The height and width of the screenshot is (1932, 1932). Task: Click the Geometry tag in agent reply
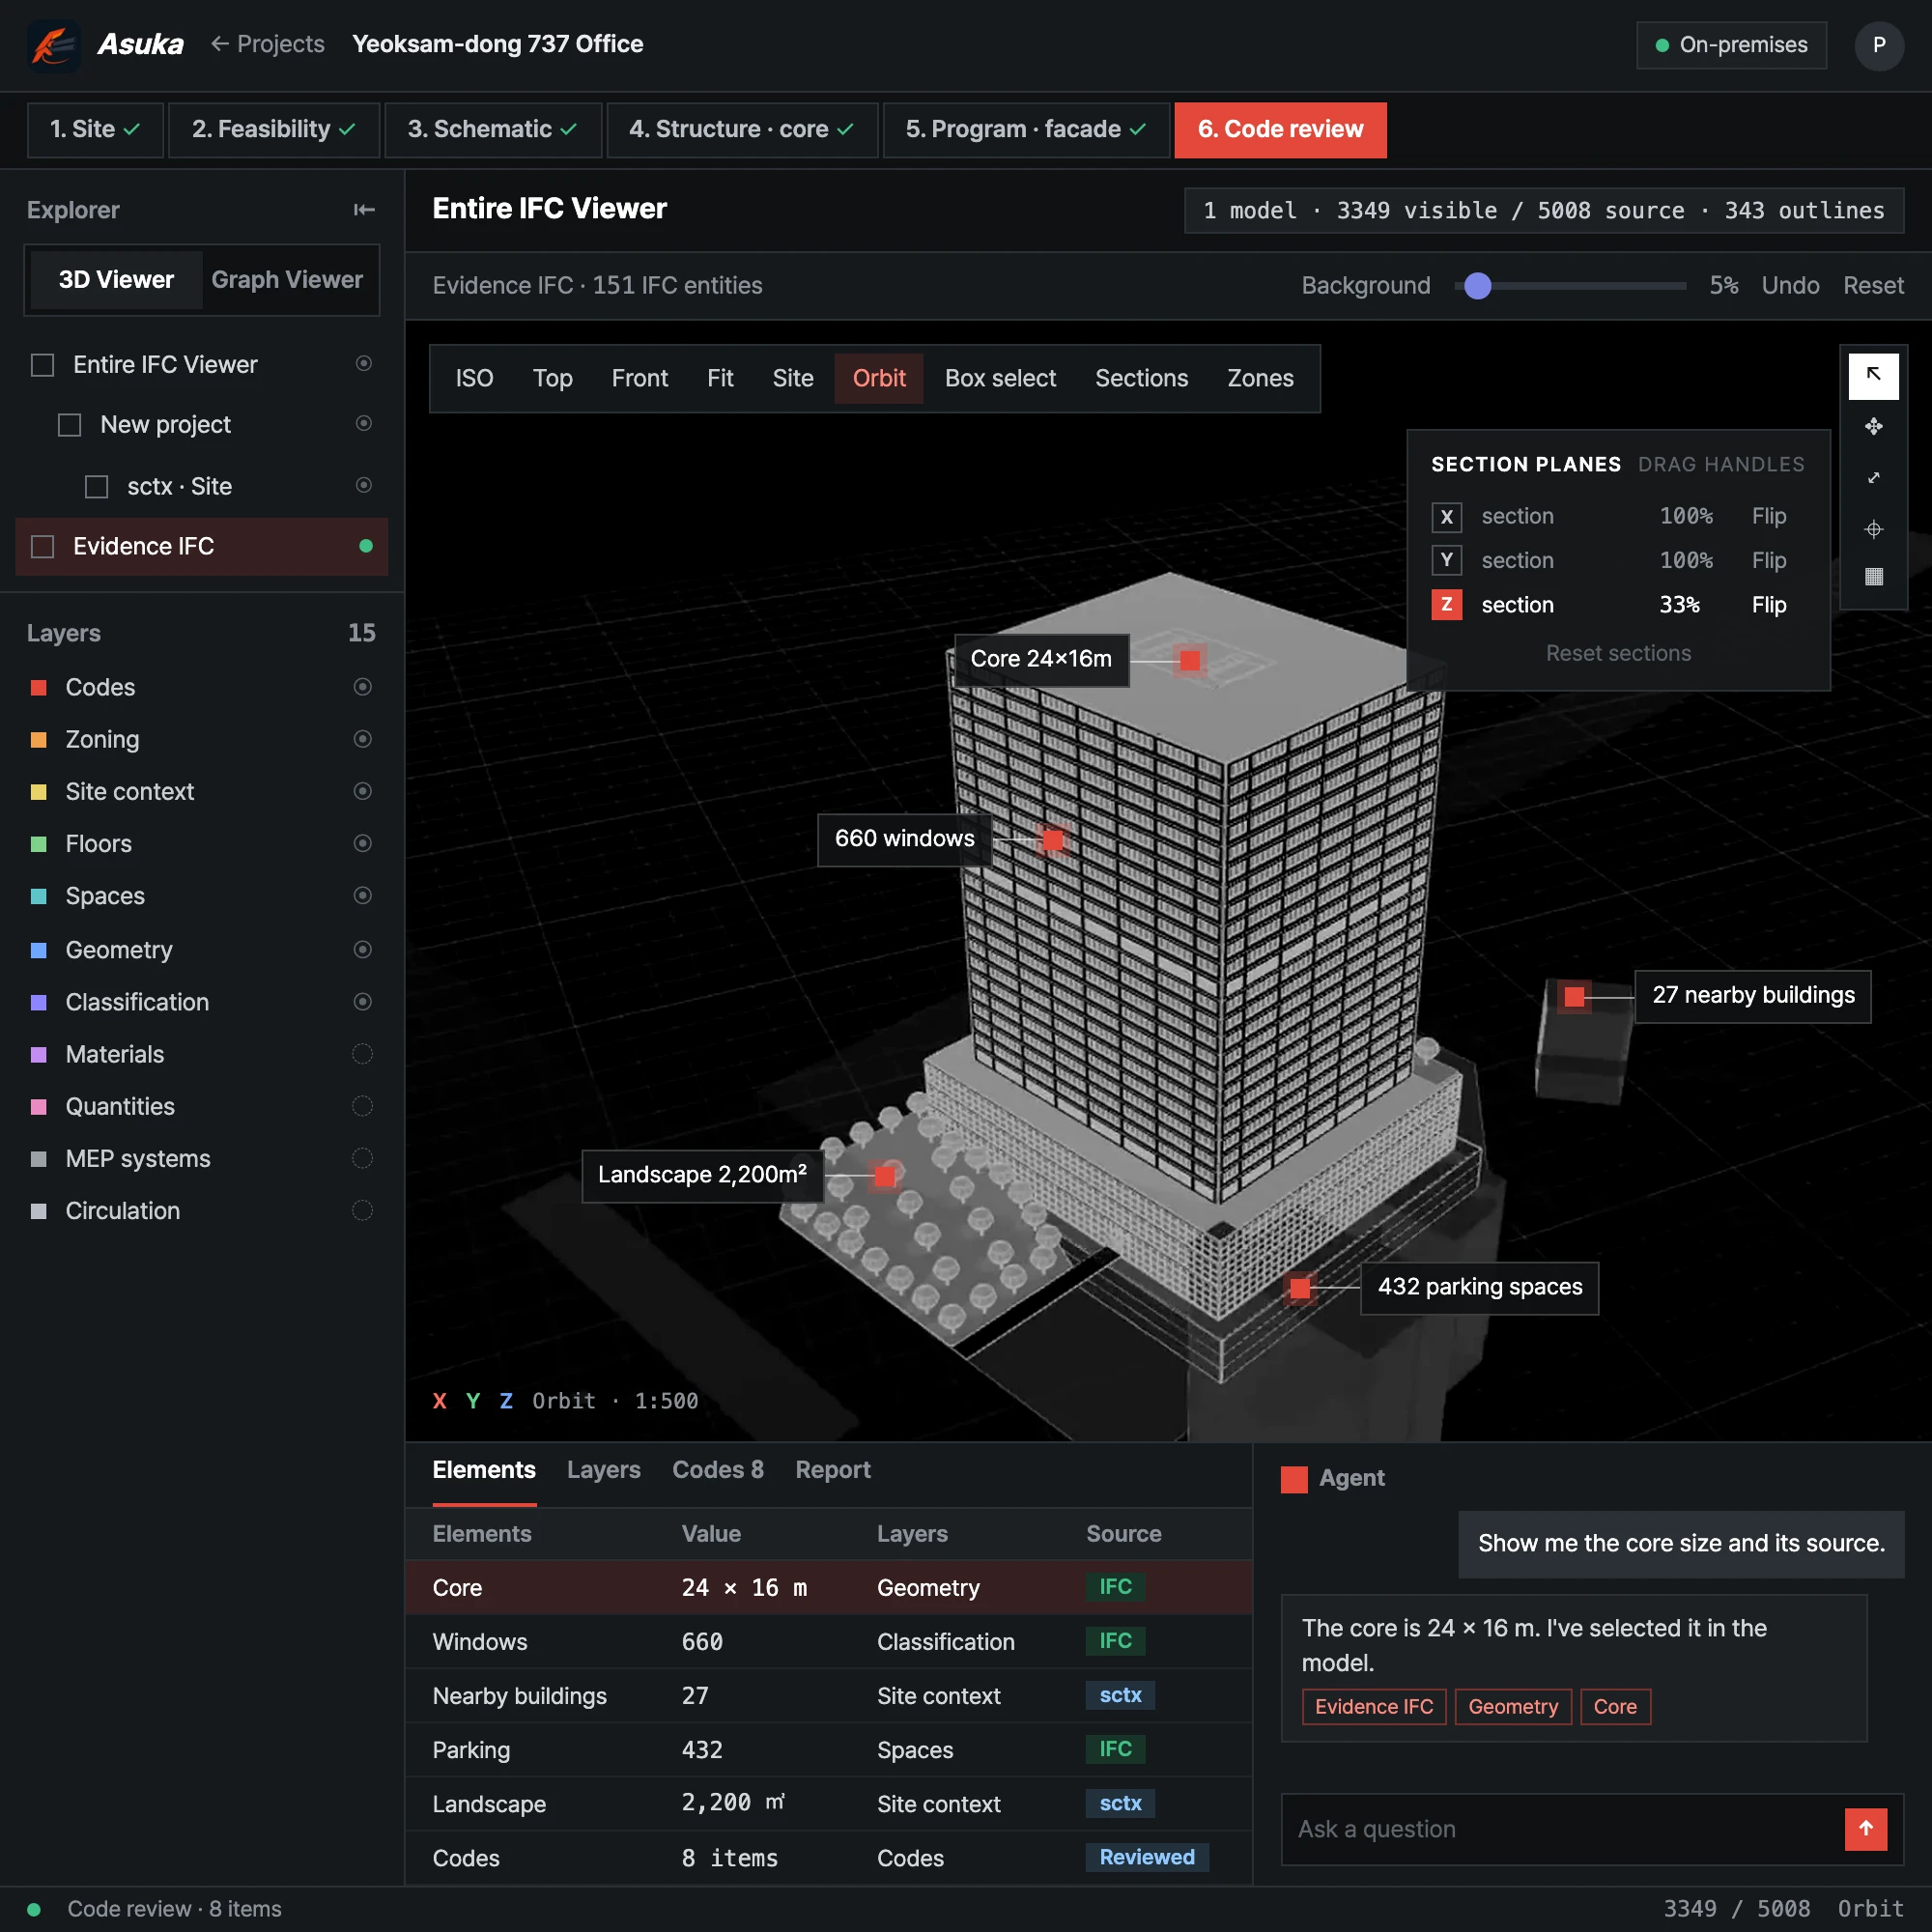[1513, 1707]
